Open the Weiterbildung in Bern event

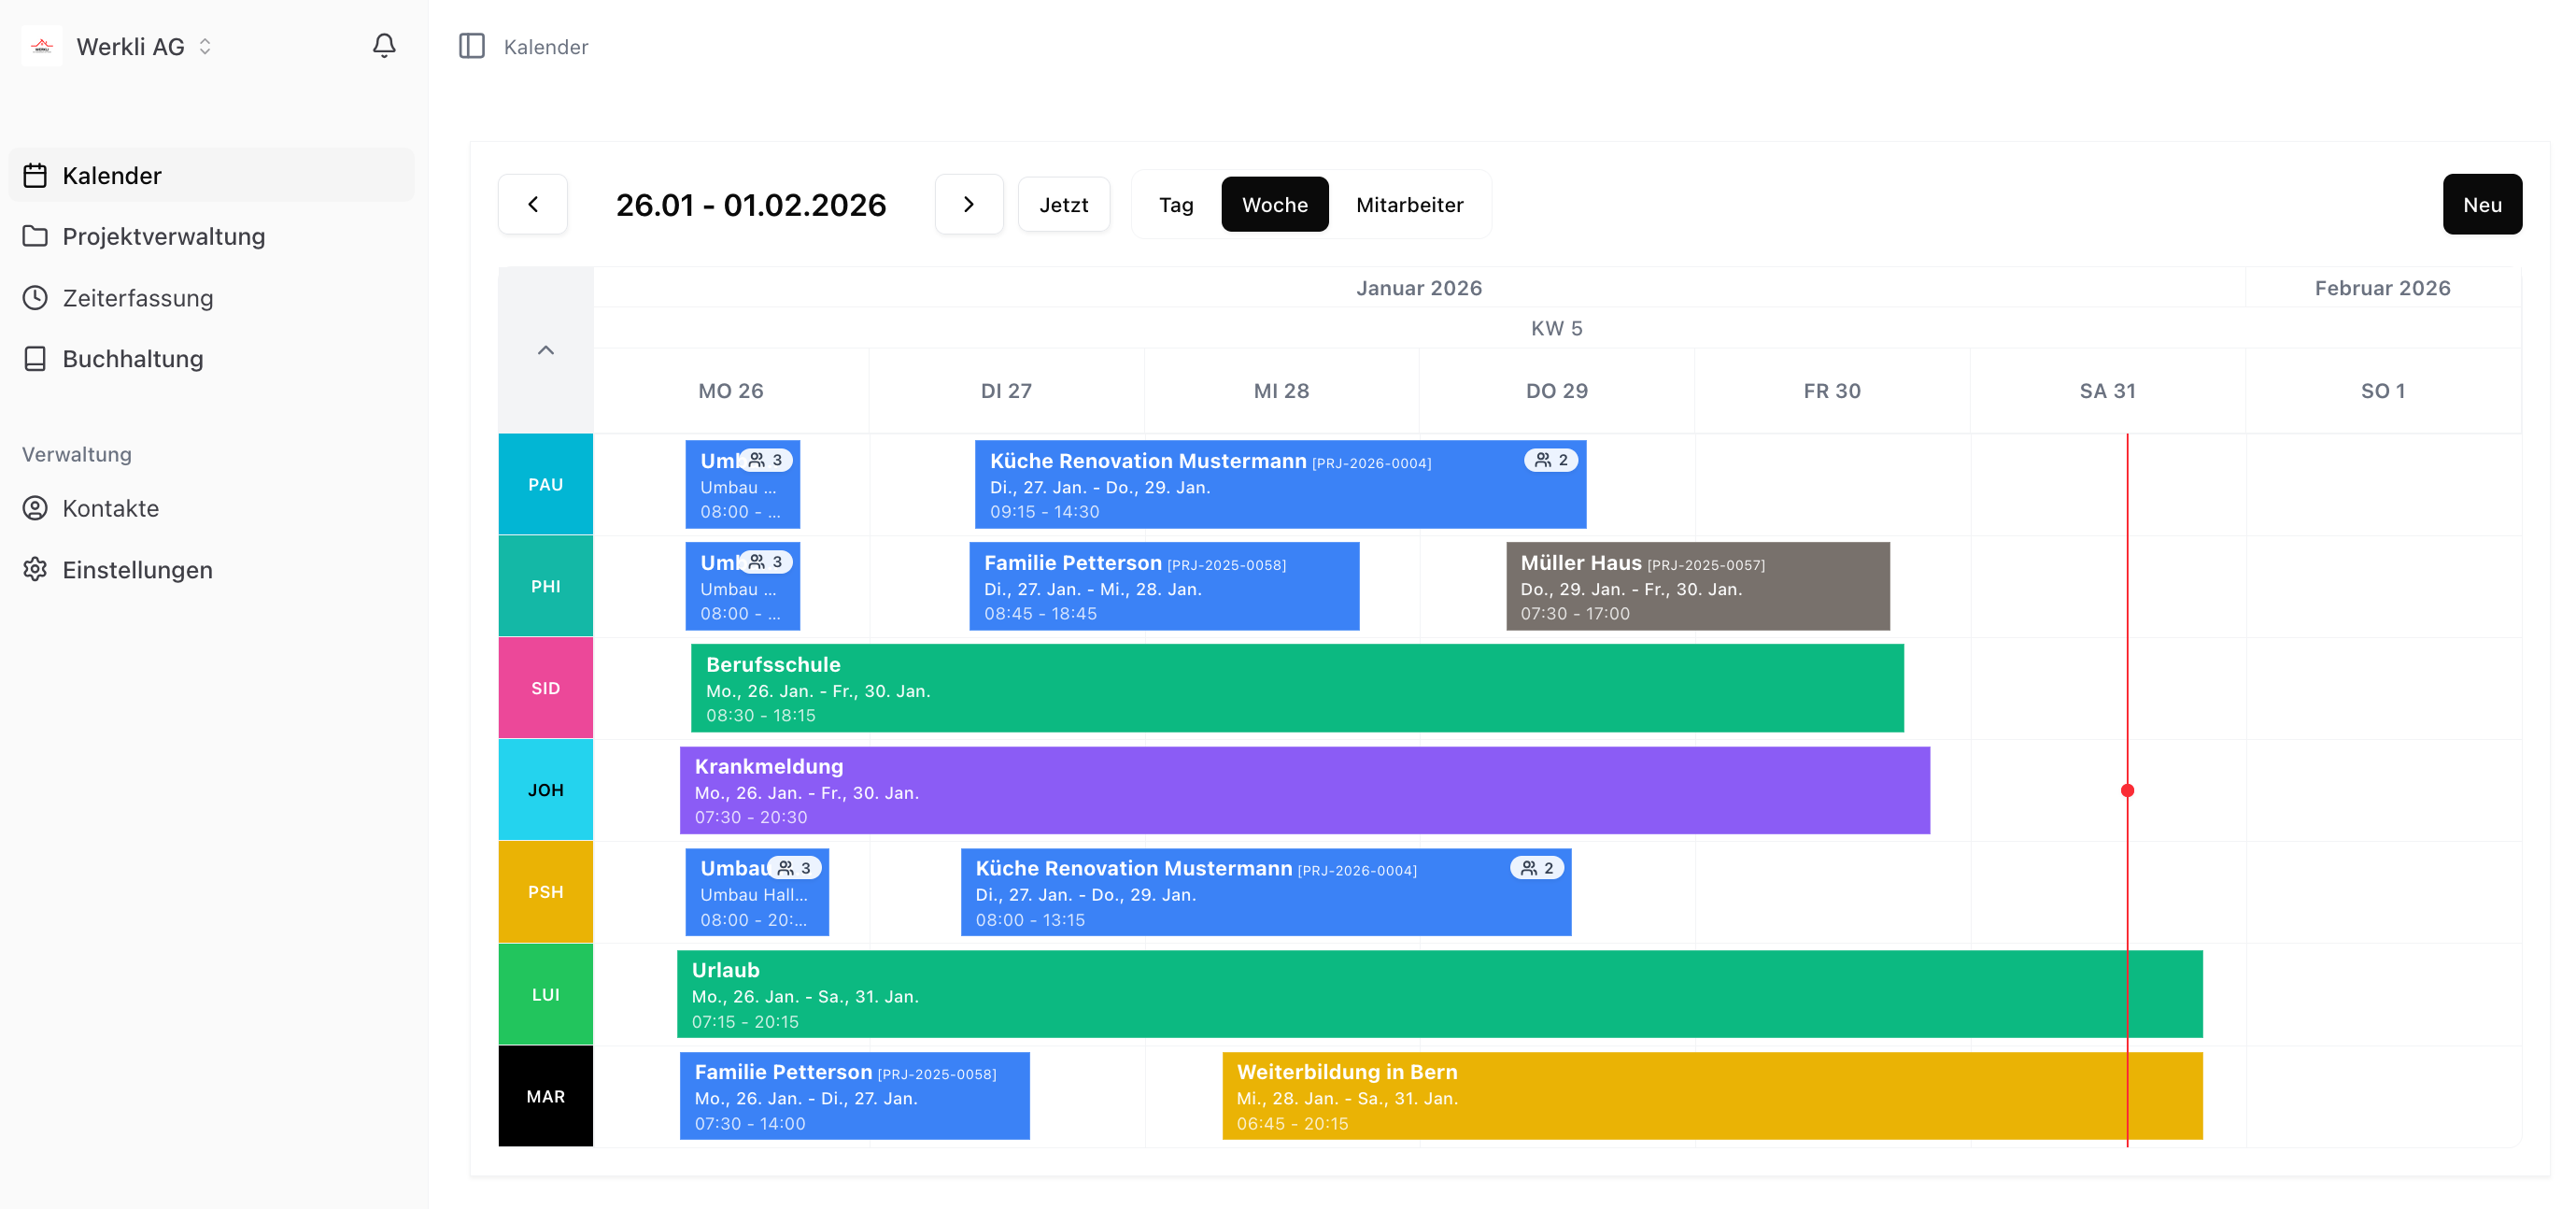(1712, 1097)
